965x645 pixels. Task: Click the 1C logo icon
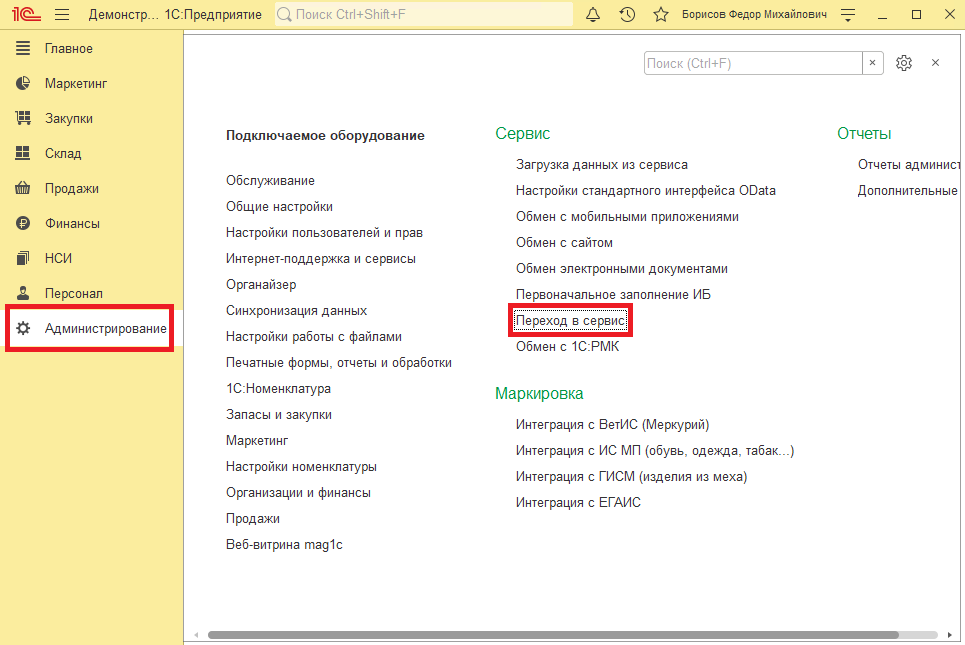coord(26,14)
